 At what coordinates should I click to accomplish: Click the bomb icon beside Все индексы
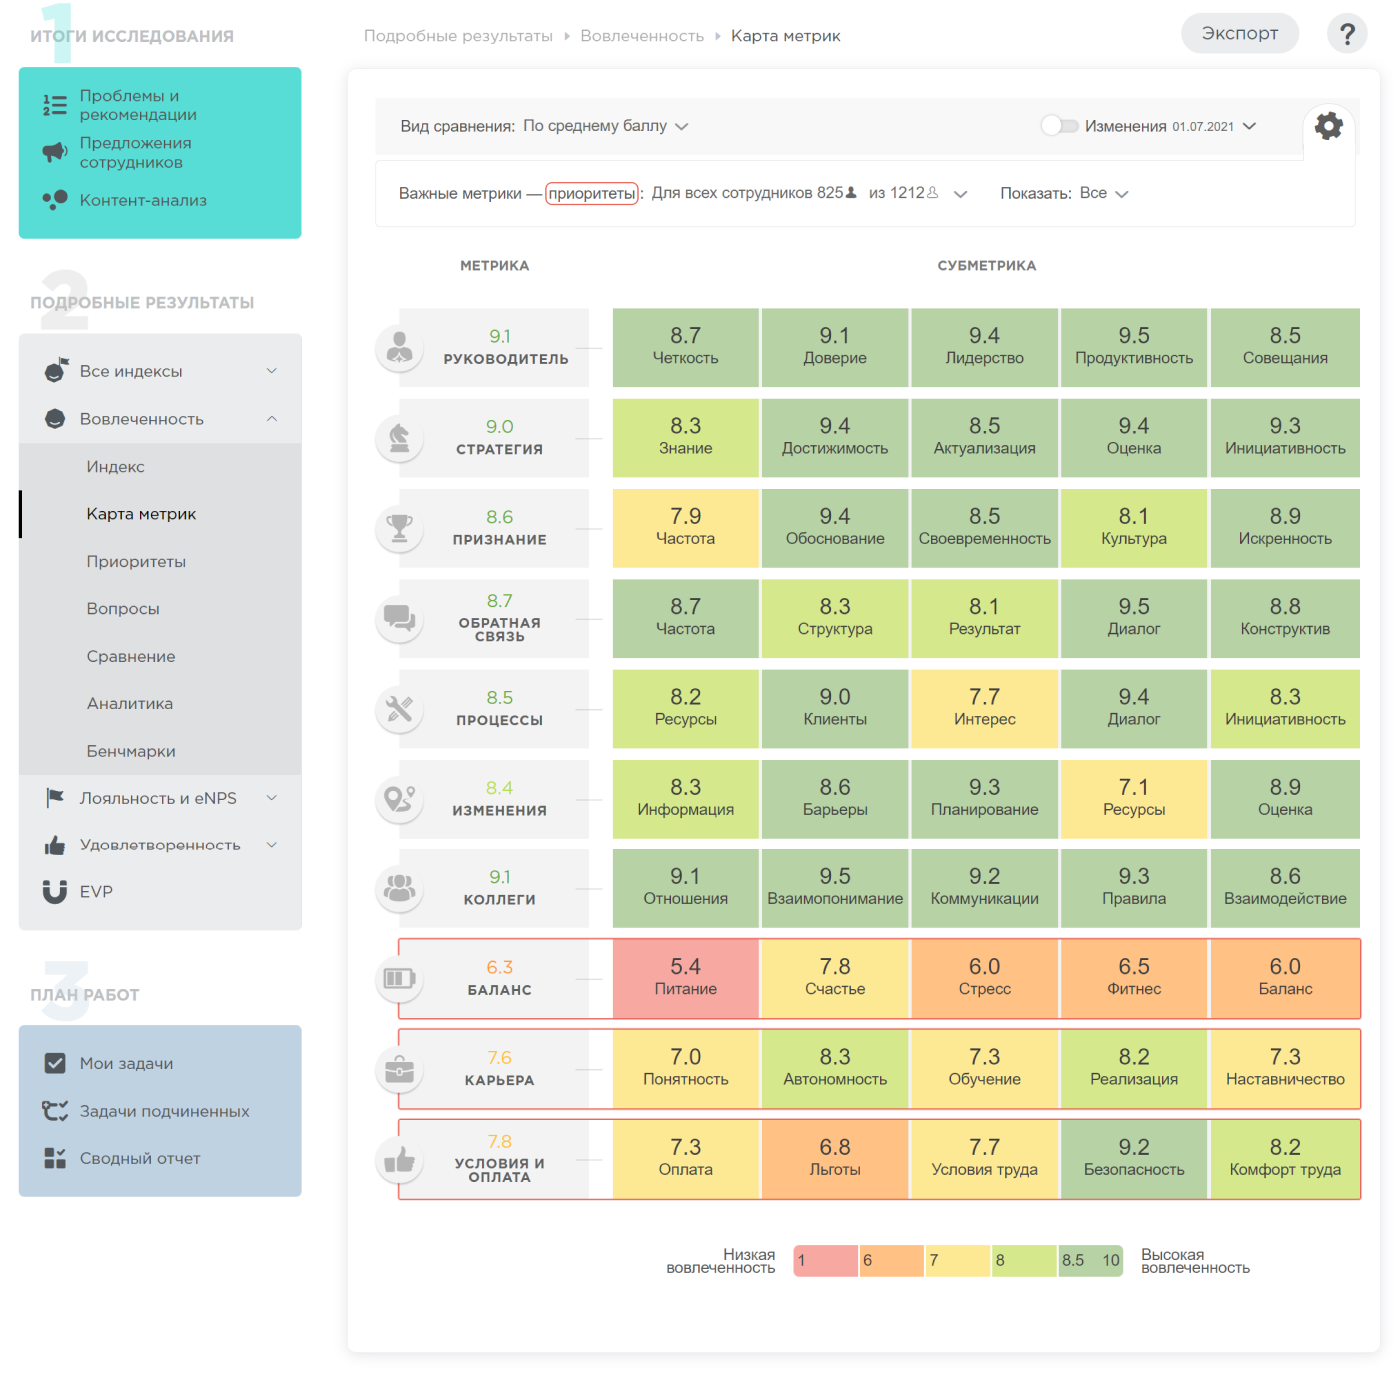56,370
